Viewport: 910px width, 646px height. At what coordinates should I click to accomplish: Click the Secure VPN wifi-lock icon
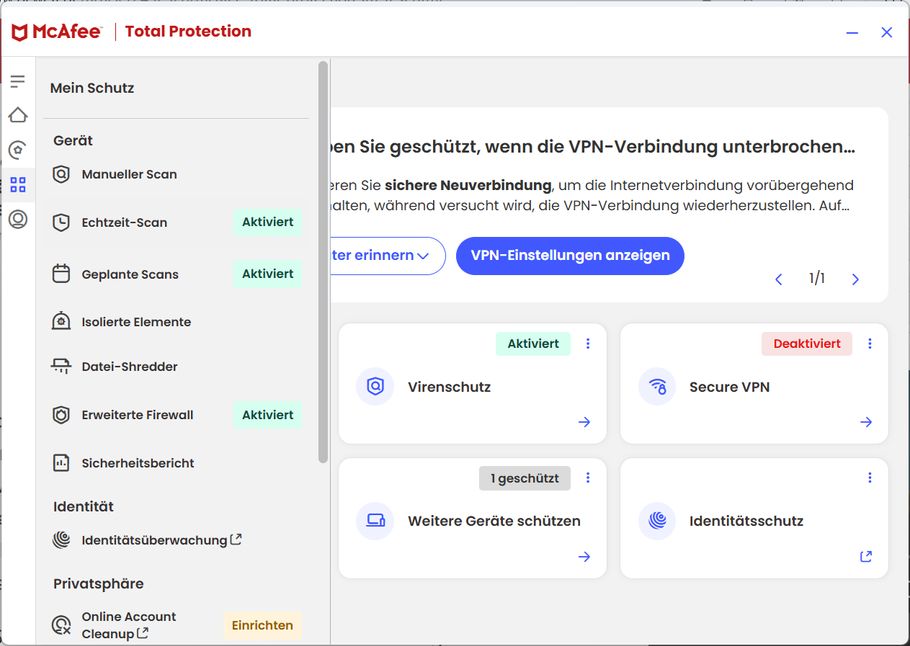pyautogui.click(x=657, y=387)
